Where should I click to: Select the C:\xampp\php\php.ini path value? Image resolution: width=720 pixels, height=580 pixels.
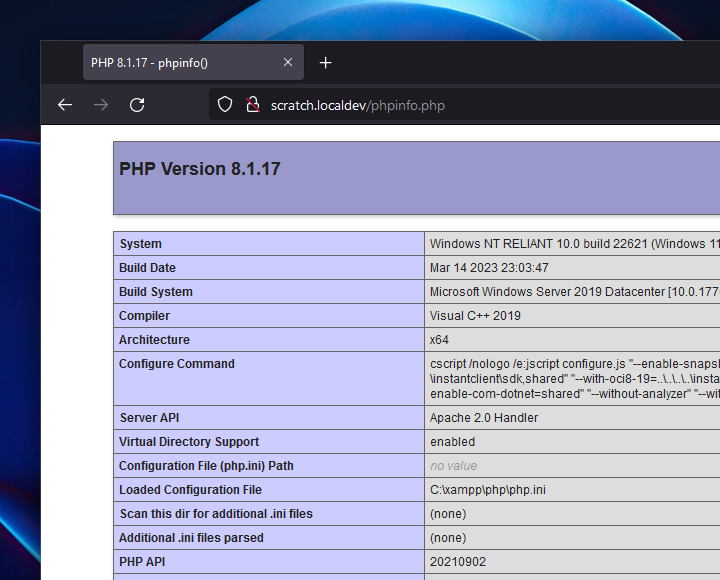[488, 490]
